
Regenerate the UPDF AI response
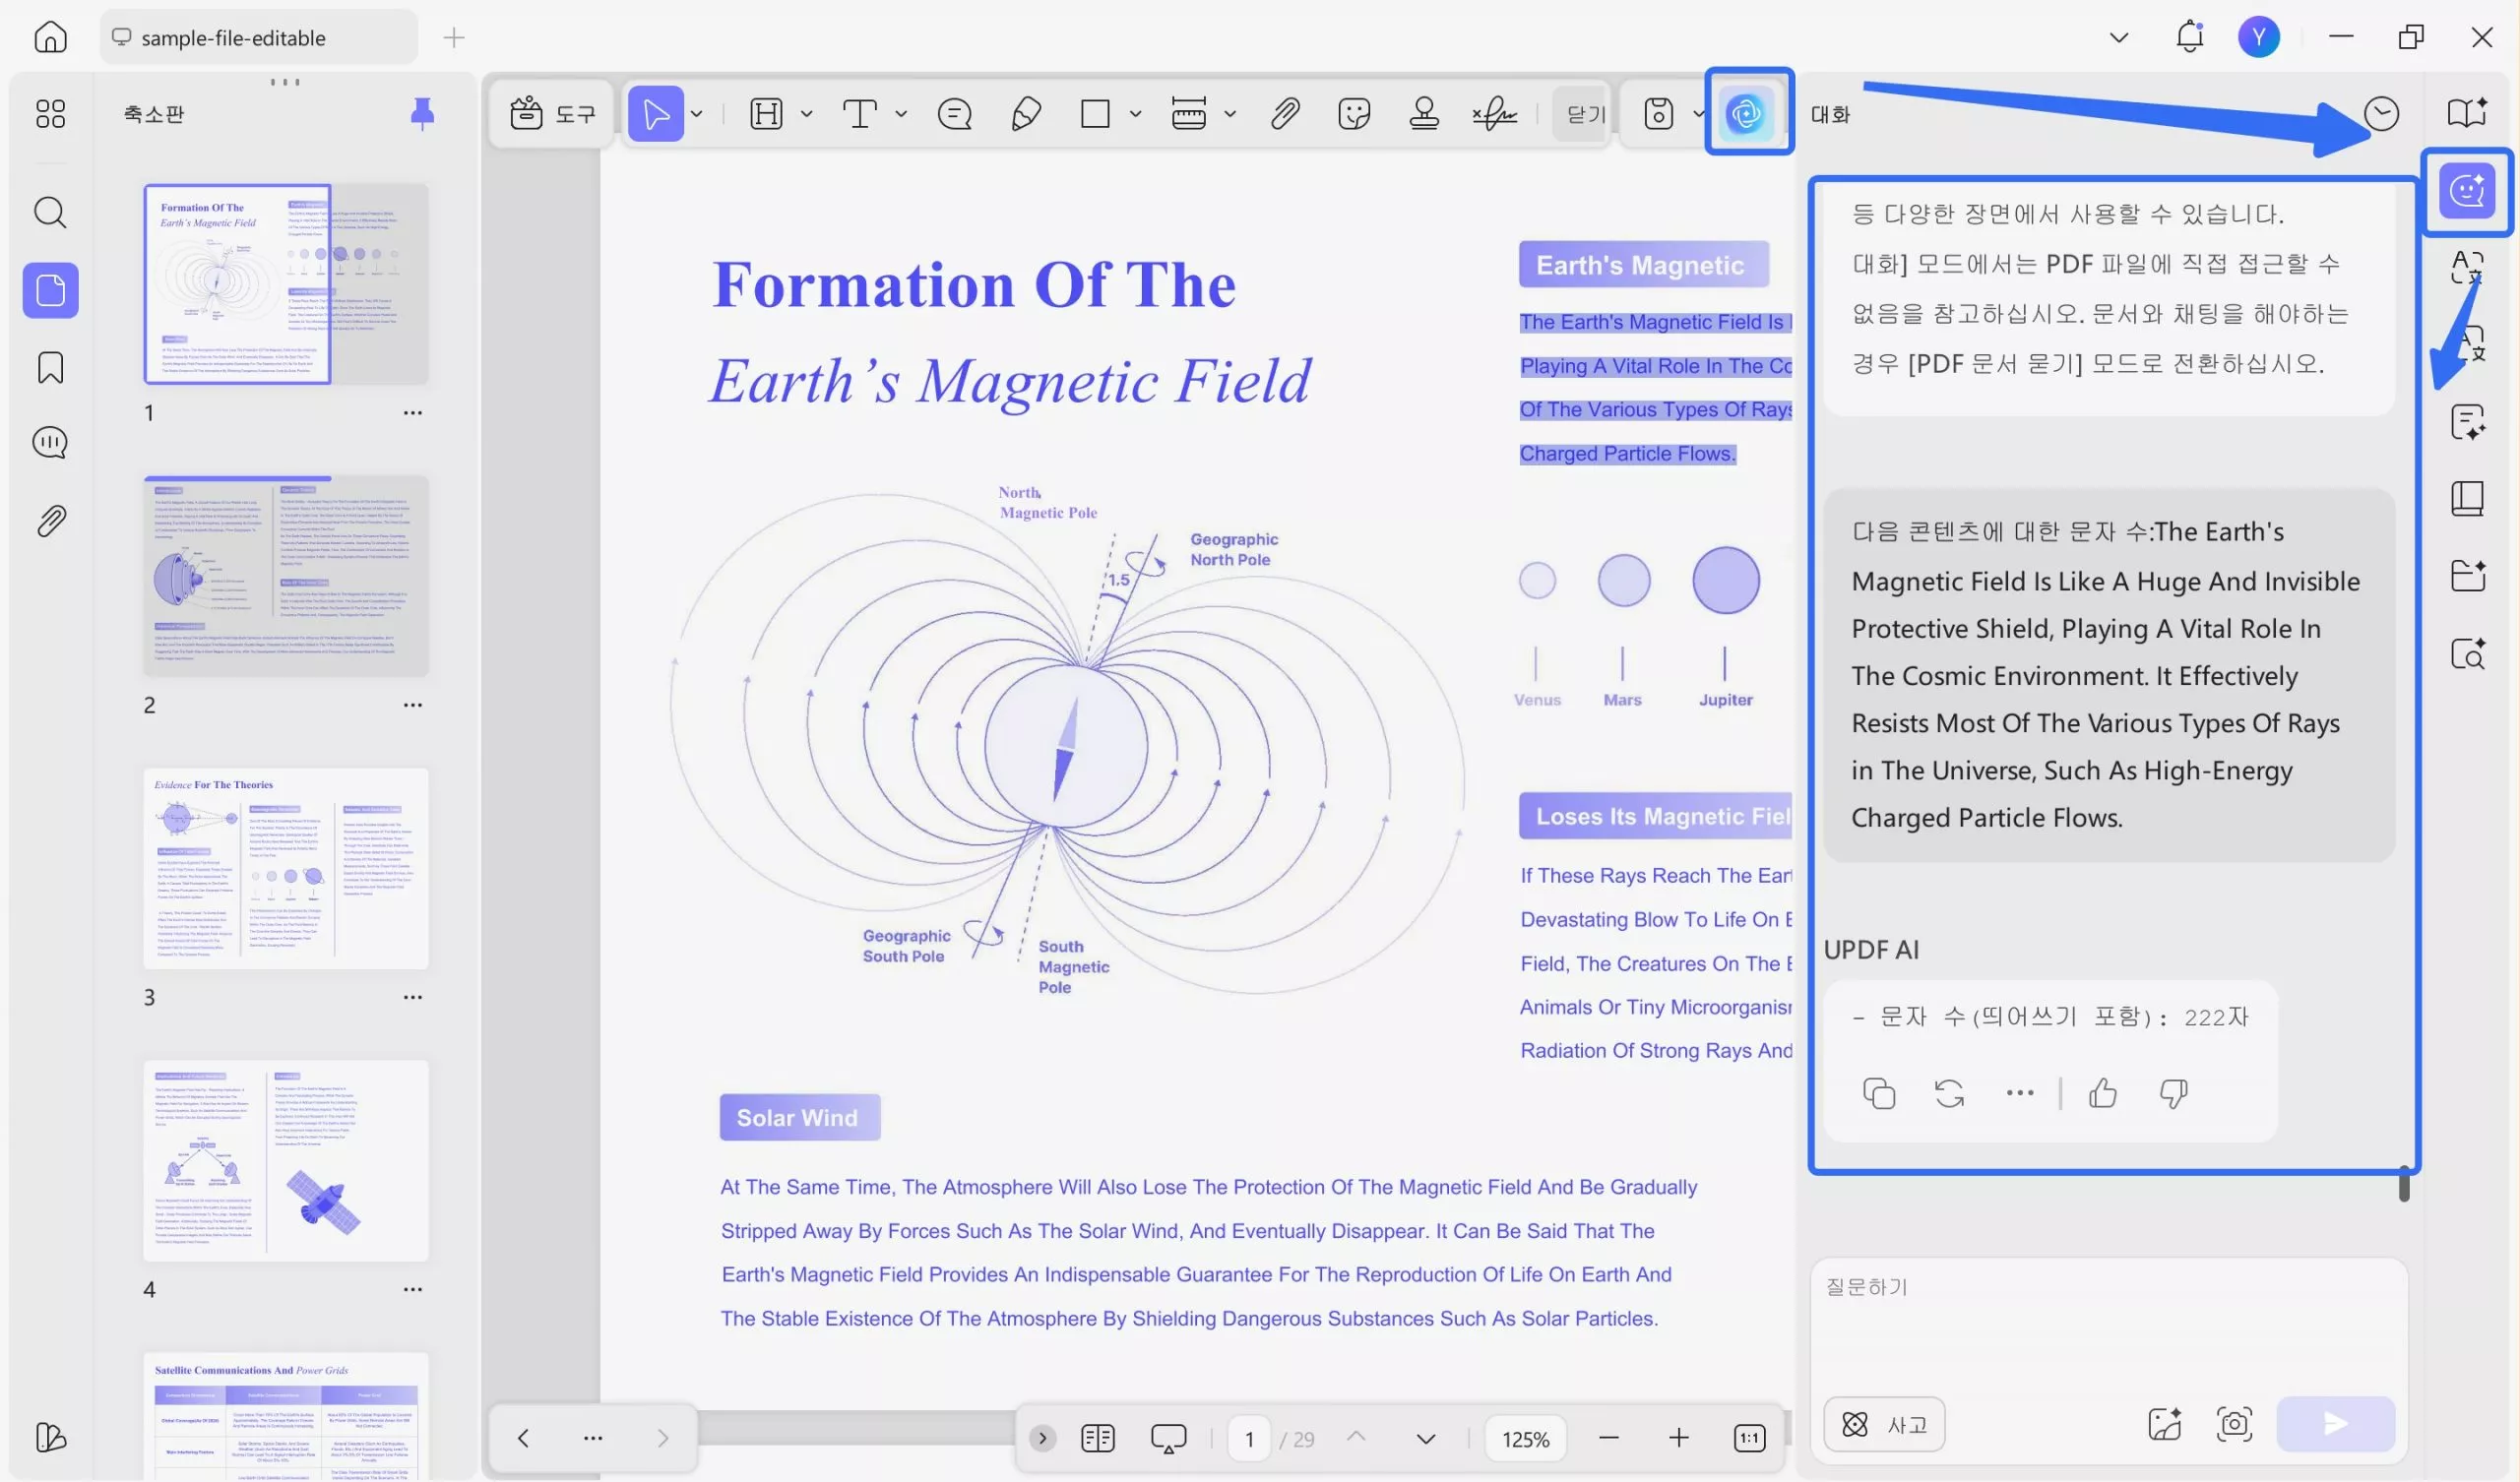(x=1949, y=1093)
